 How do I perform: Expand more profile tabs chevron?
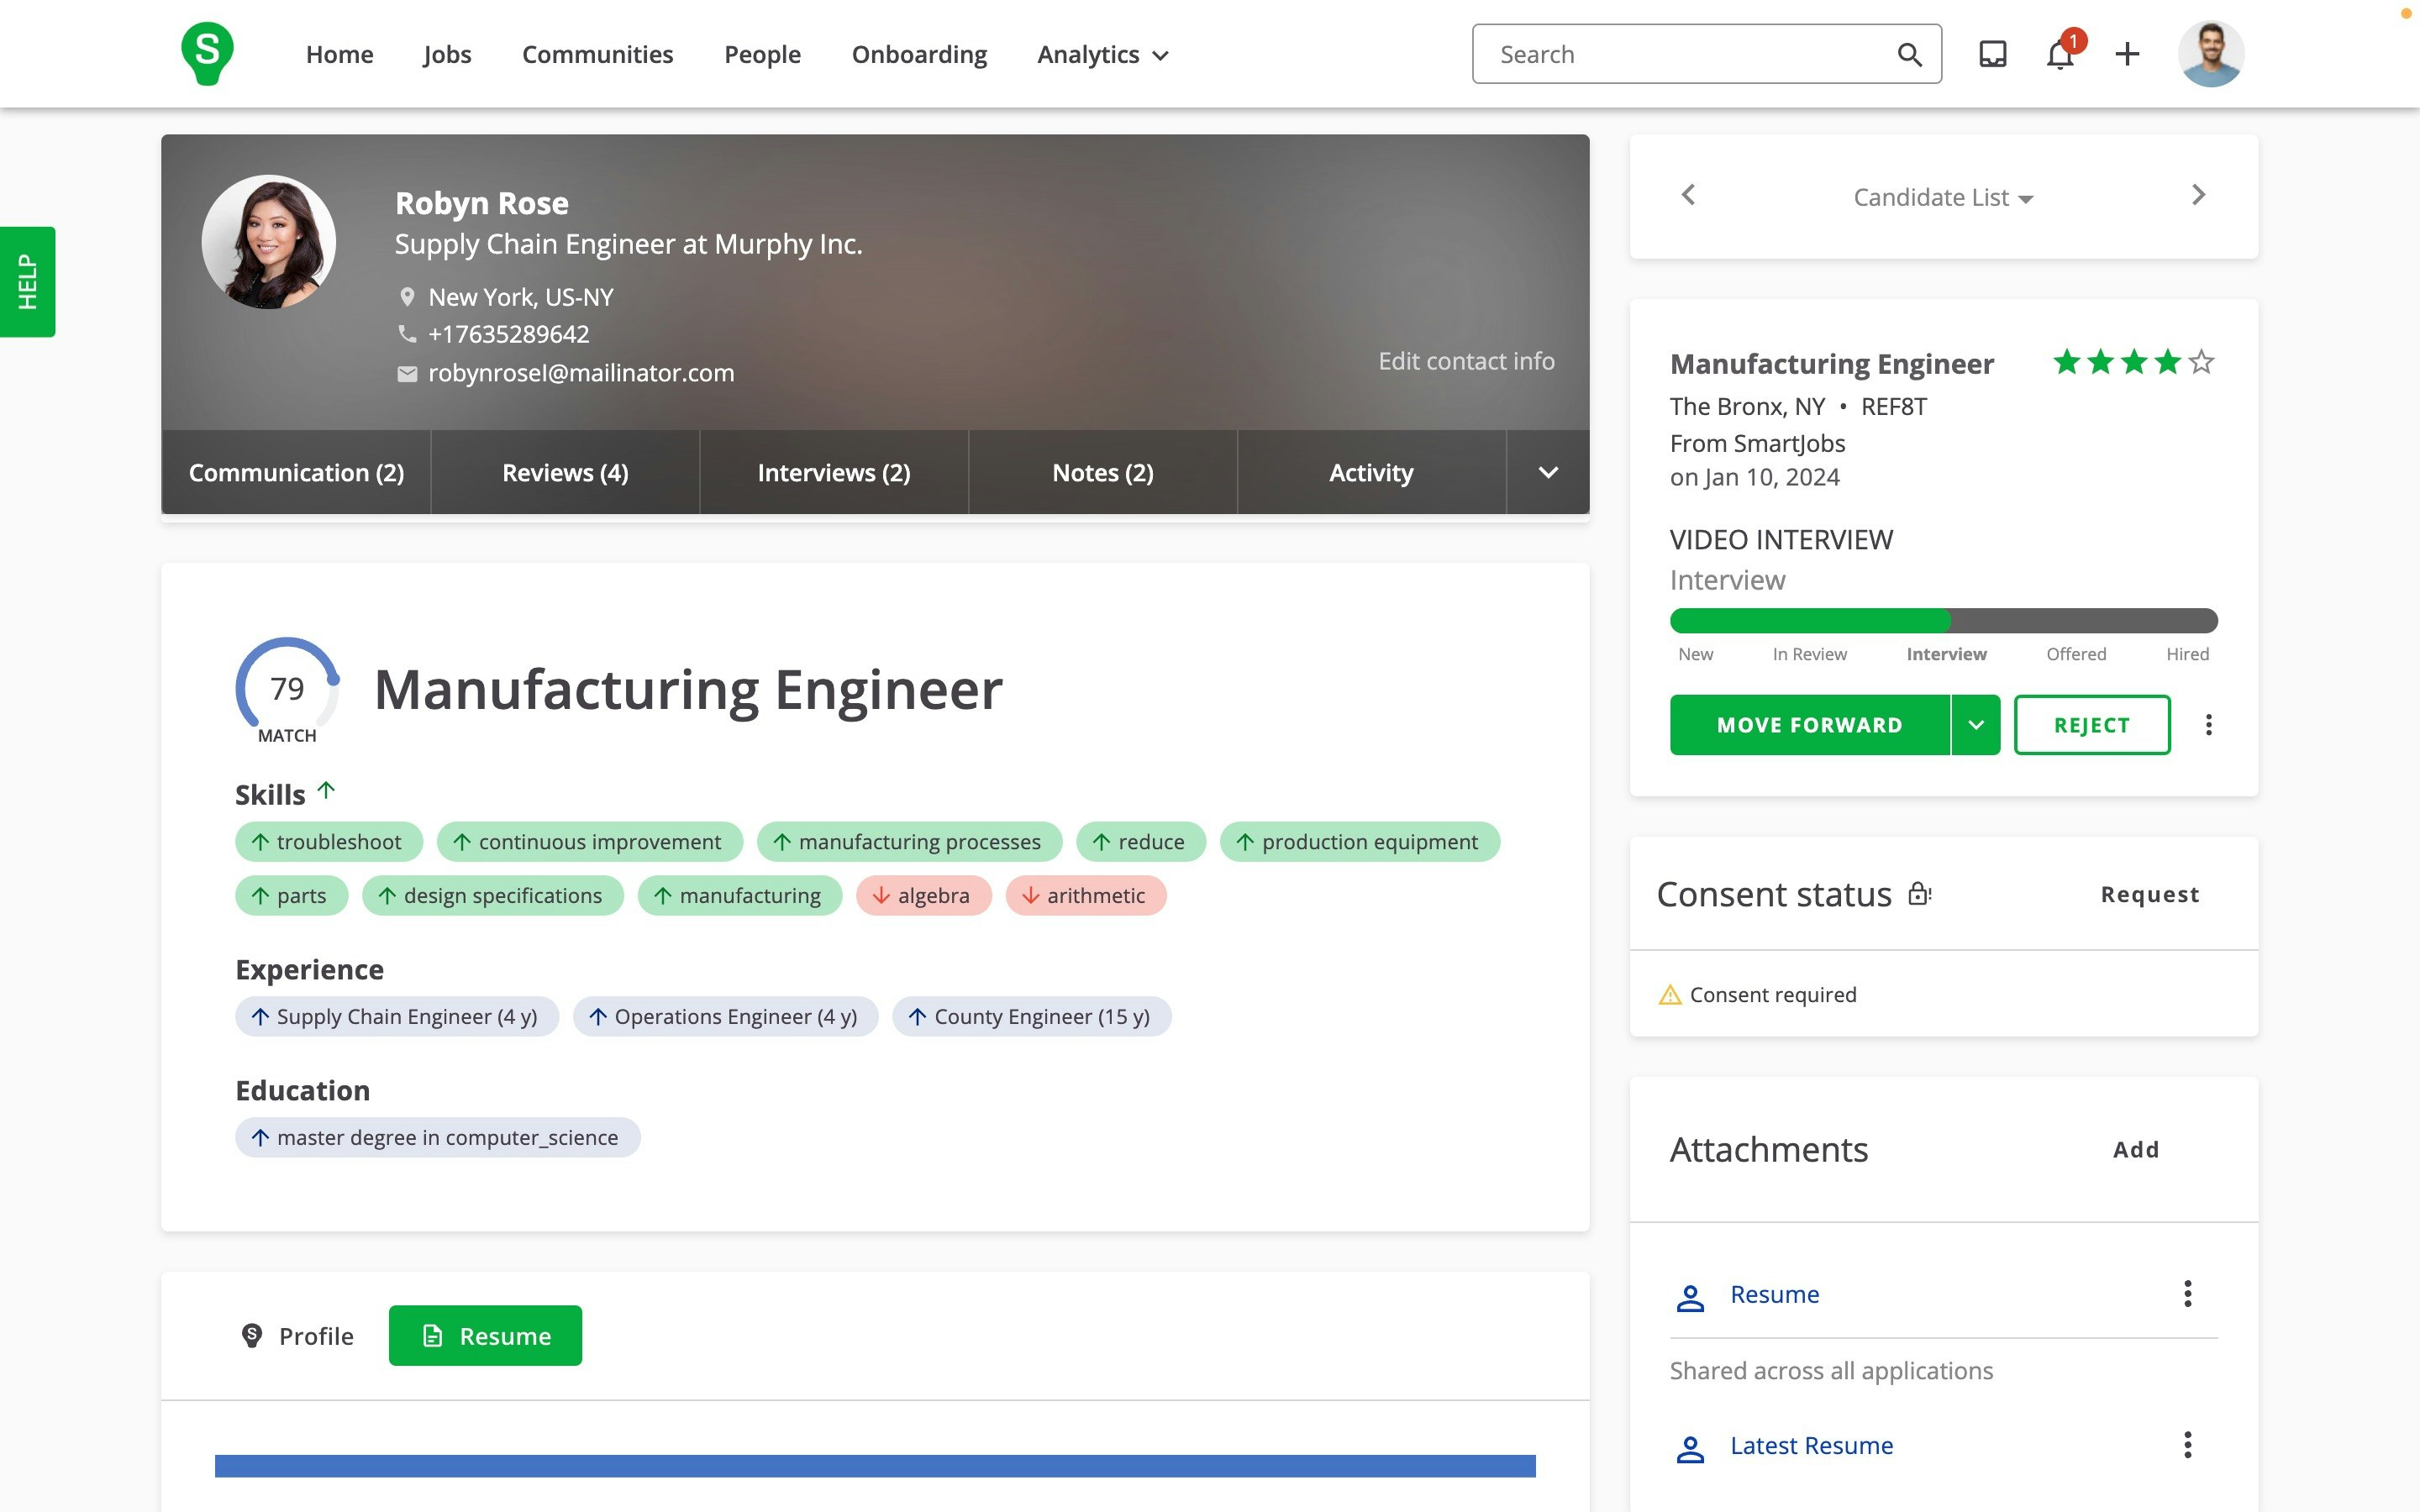point(1547,472)
